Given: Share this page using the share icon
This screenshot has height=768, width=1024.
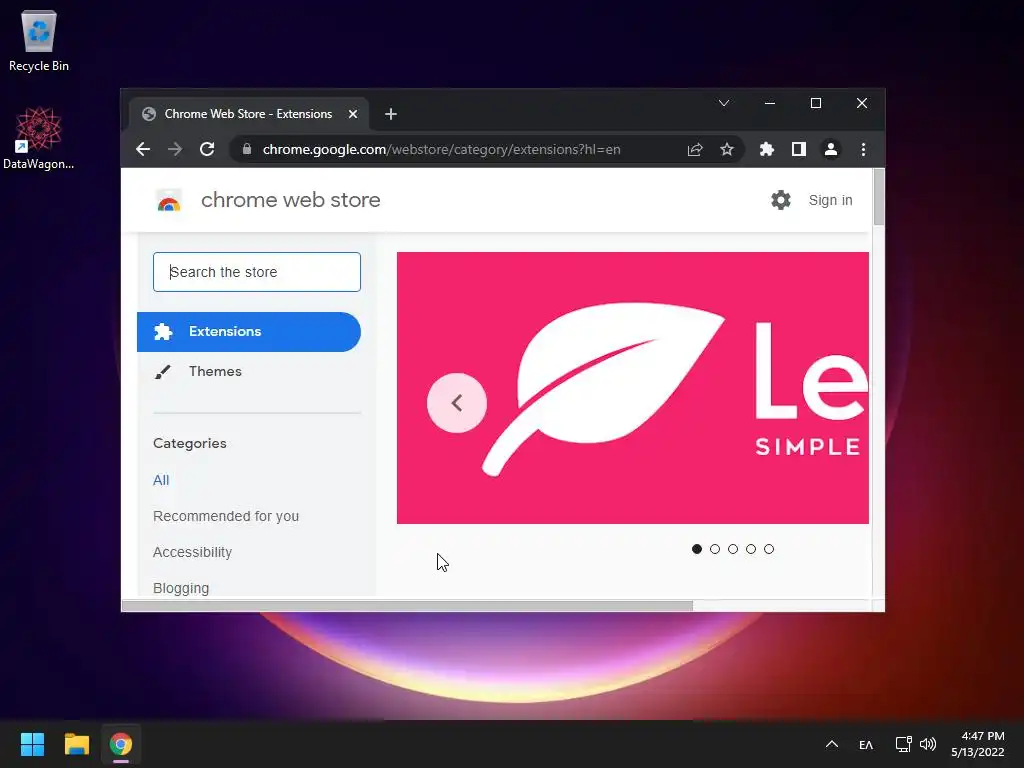Looking at the screenshot, I should 695,150.
